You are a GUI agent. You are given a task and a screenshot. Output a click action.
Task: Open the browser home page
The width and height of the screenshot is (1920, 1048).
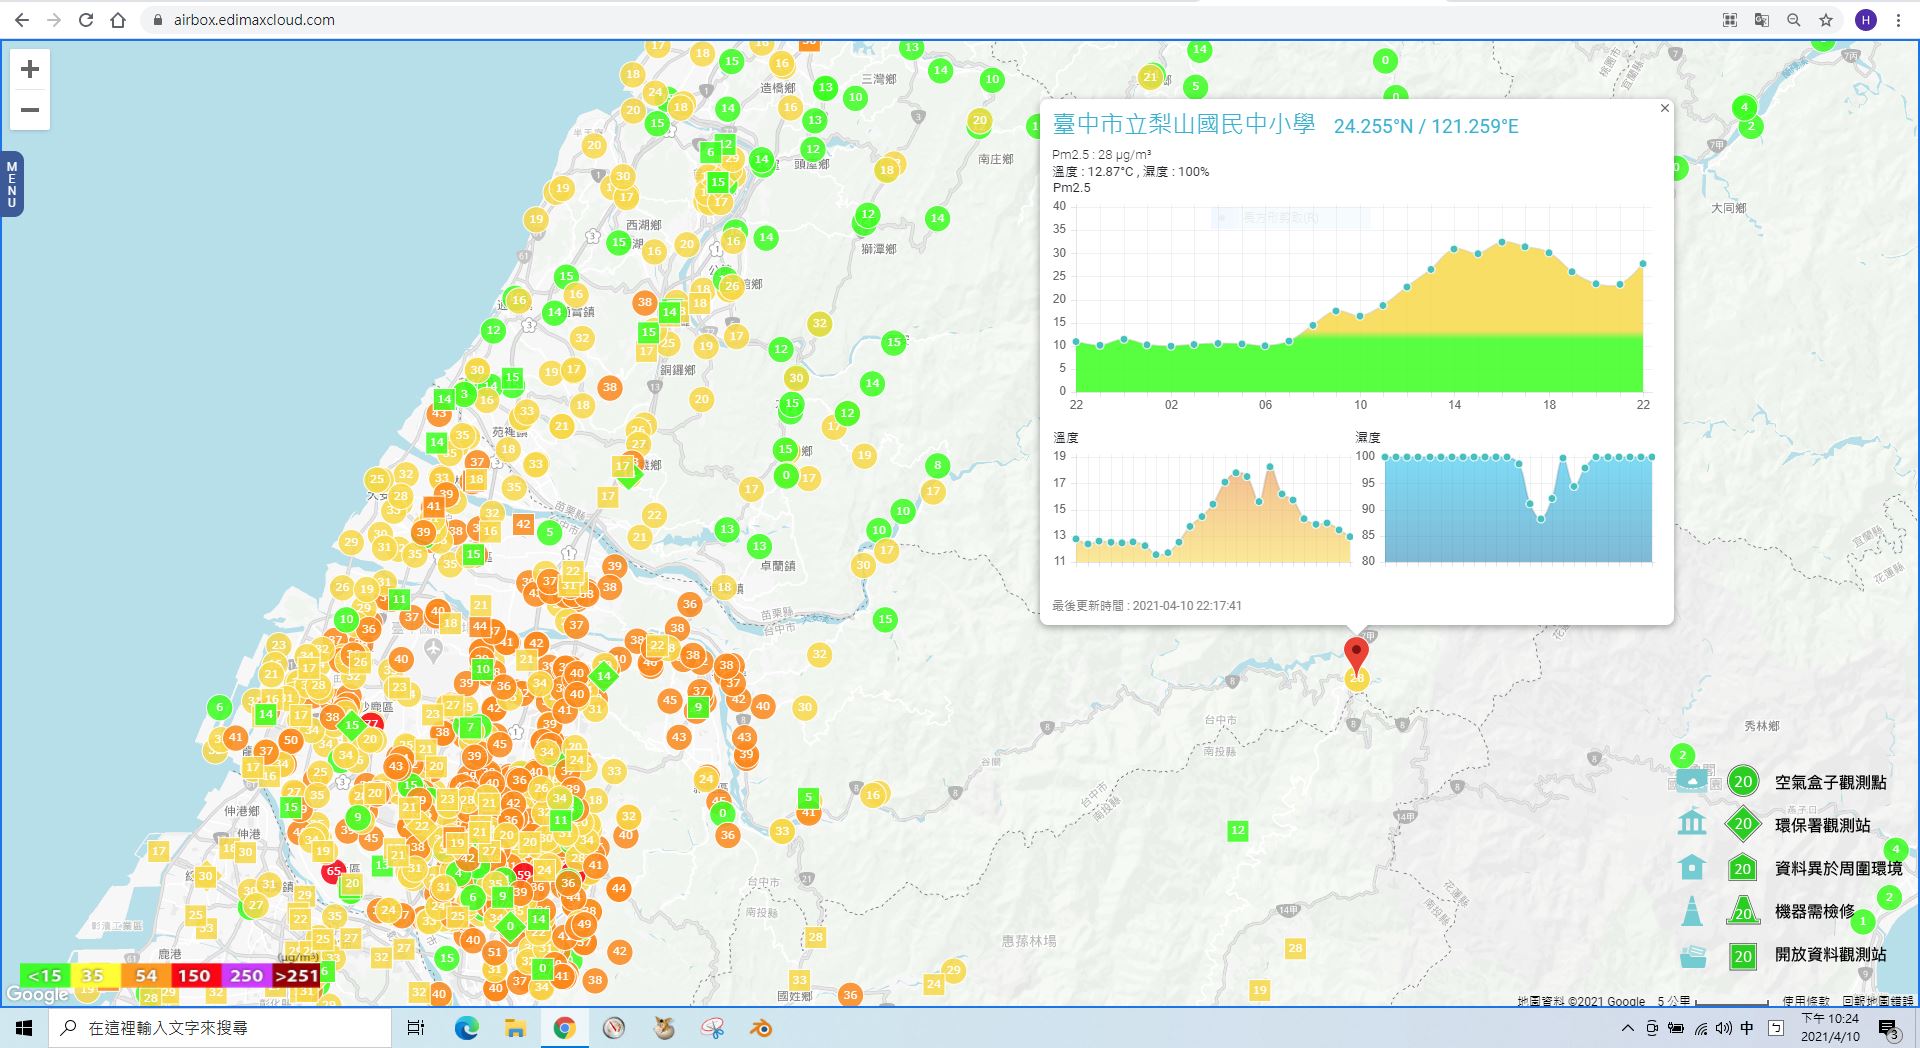(x=118, y=20)
